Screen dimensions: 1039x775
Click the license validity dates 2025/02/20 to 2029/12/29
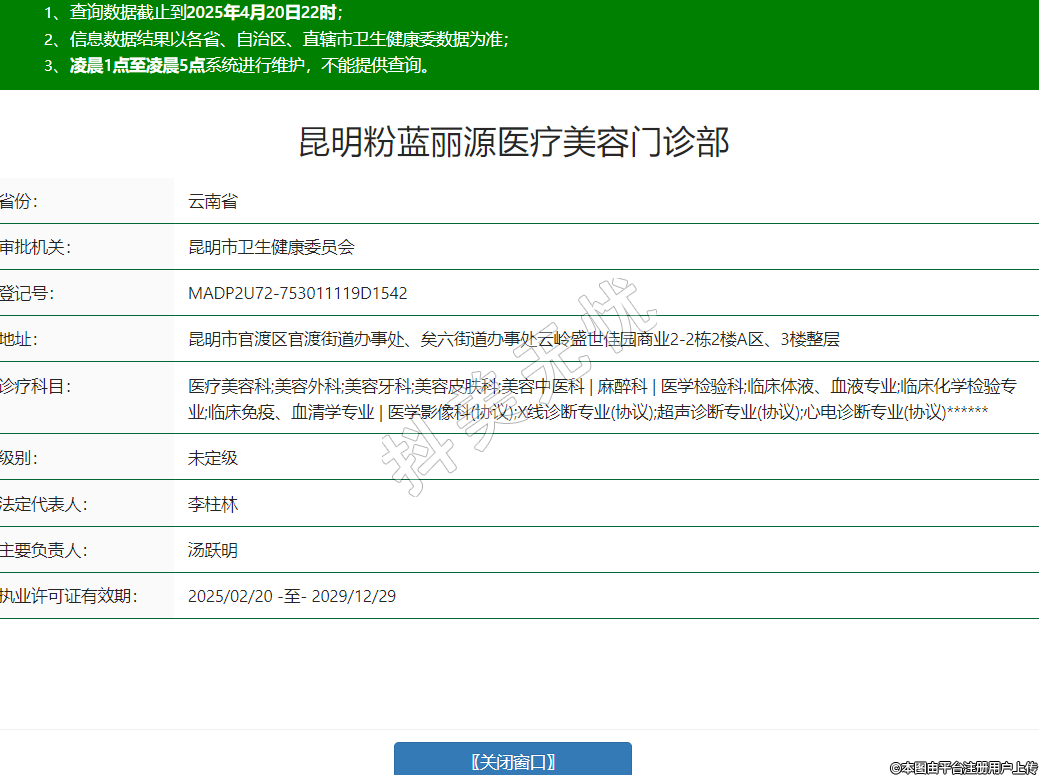(x=292, y=596)
